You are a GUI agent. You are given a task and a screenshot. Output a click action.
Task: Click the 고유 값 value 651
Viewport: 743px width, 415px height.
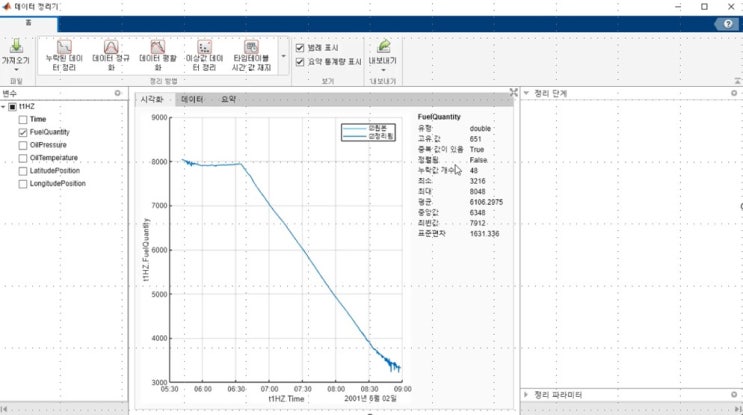(475, 139)
